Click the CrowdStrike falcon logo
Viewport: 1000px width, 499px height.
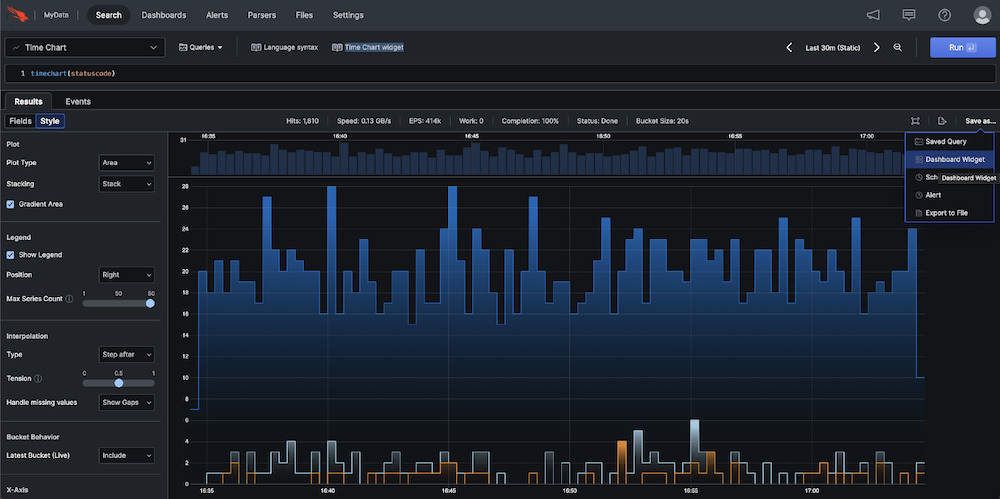[x=18, y=15]
